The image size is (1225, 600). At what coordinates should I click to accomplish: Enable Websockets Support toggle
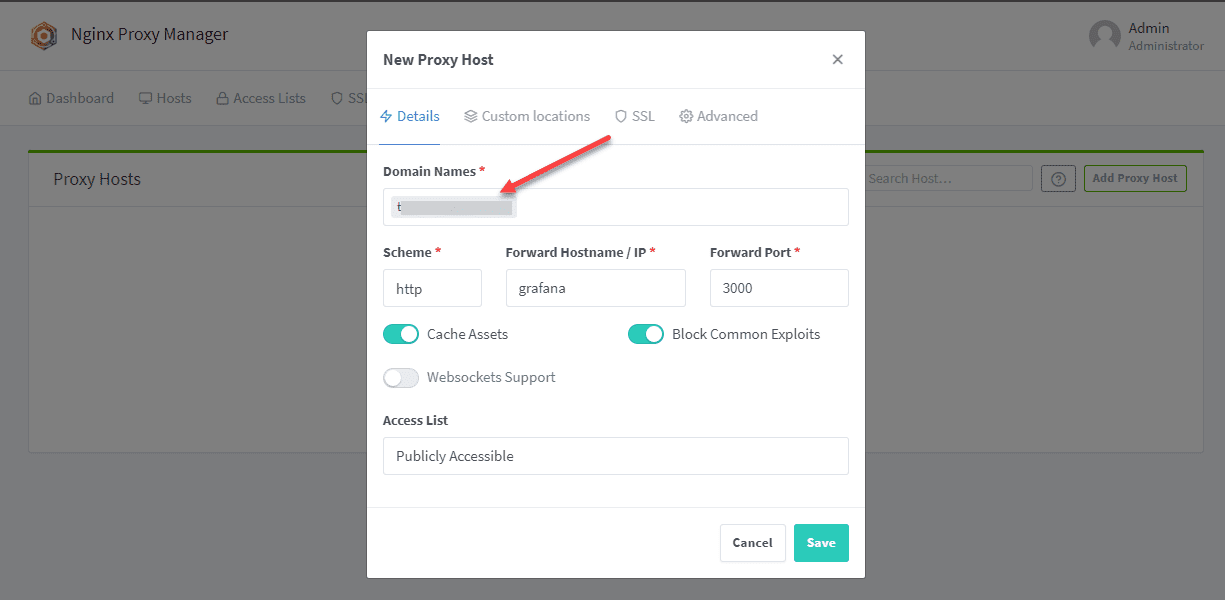(401, 378)
